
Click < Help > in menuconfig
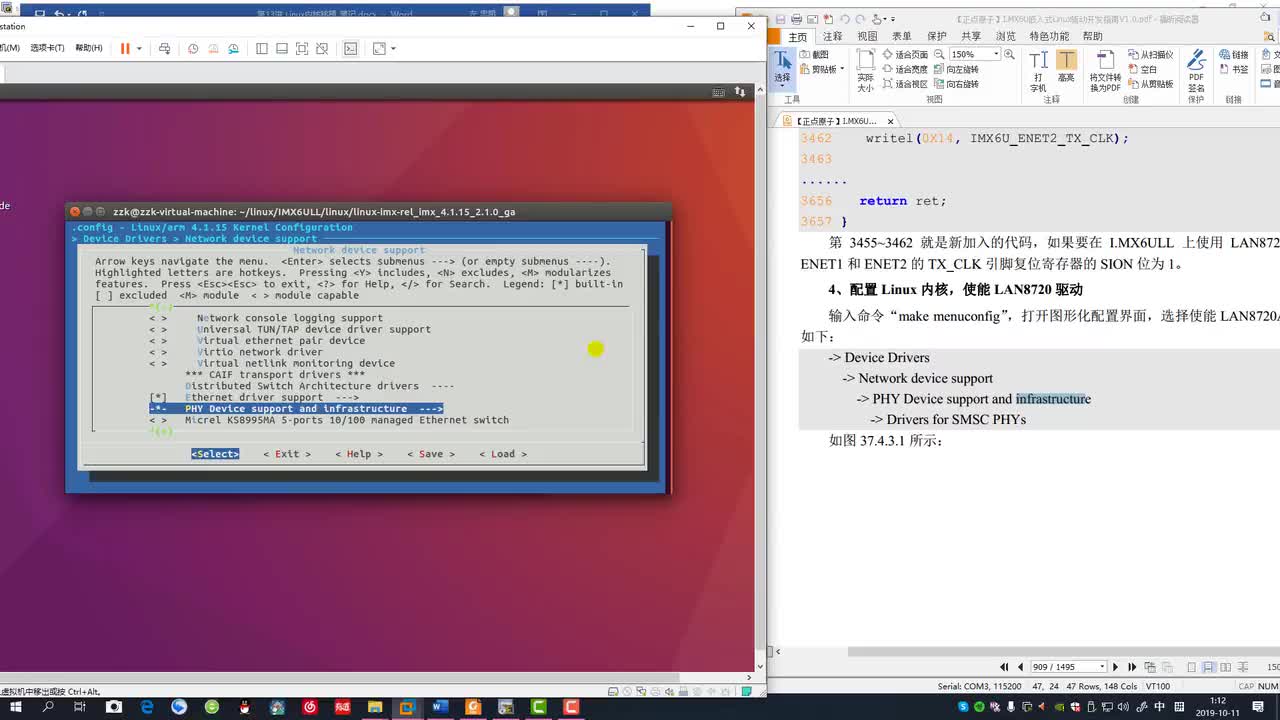359,454
